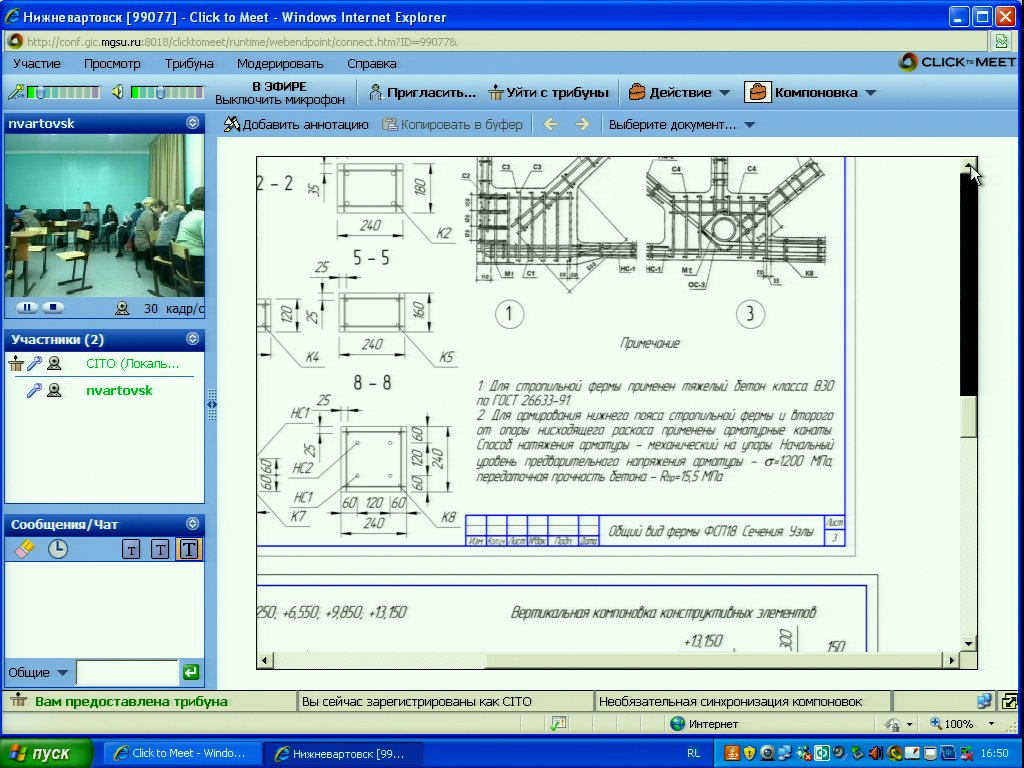This screenshot has height=768, width=1024.
Task: Stop the nvartovsk video feed
Action: 53,308
